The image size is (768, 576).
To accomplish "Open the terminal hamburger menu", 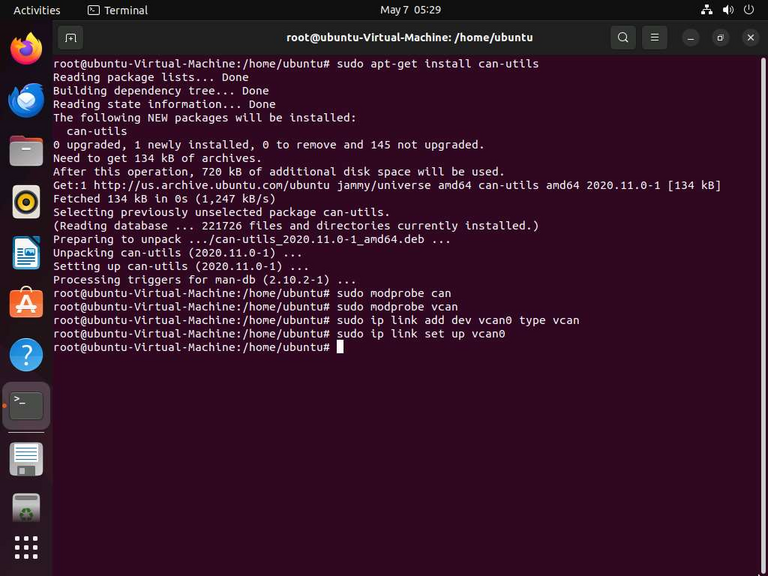I will click(x=654, y=38).
